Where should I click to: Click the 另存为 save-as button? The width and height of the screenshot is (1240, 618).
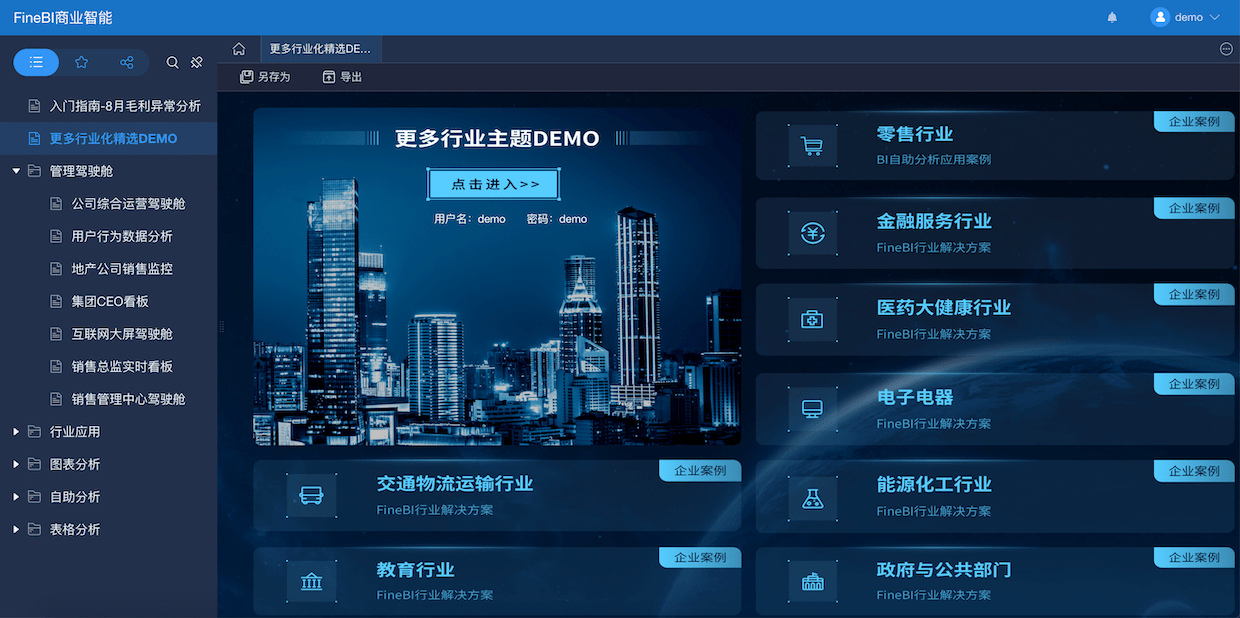tap(265, 77)
